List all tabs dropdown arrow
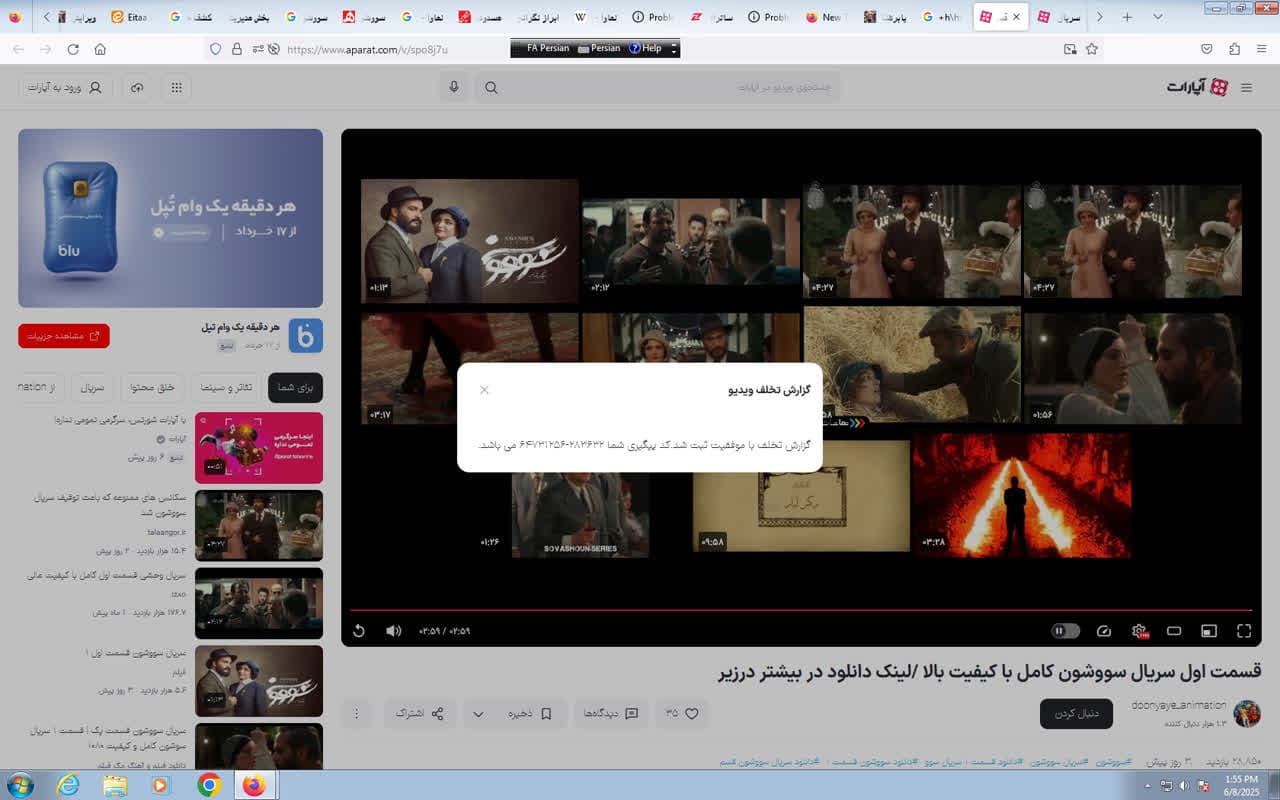This screenshot has height=800, width=1280. click(x=1158, y=17)
